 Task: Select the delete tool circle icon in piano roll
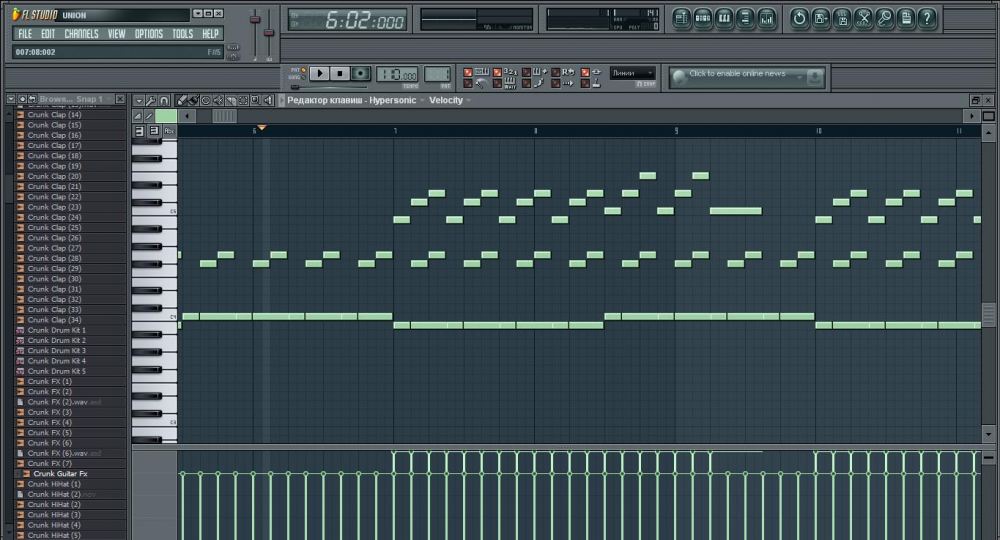[x=205, y=100]
